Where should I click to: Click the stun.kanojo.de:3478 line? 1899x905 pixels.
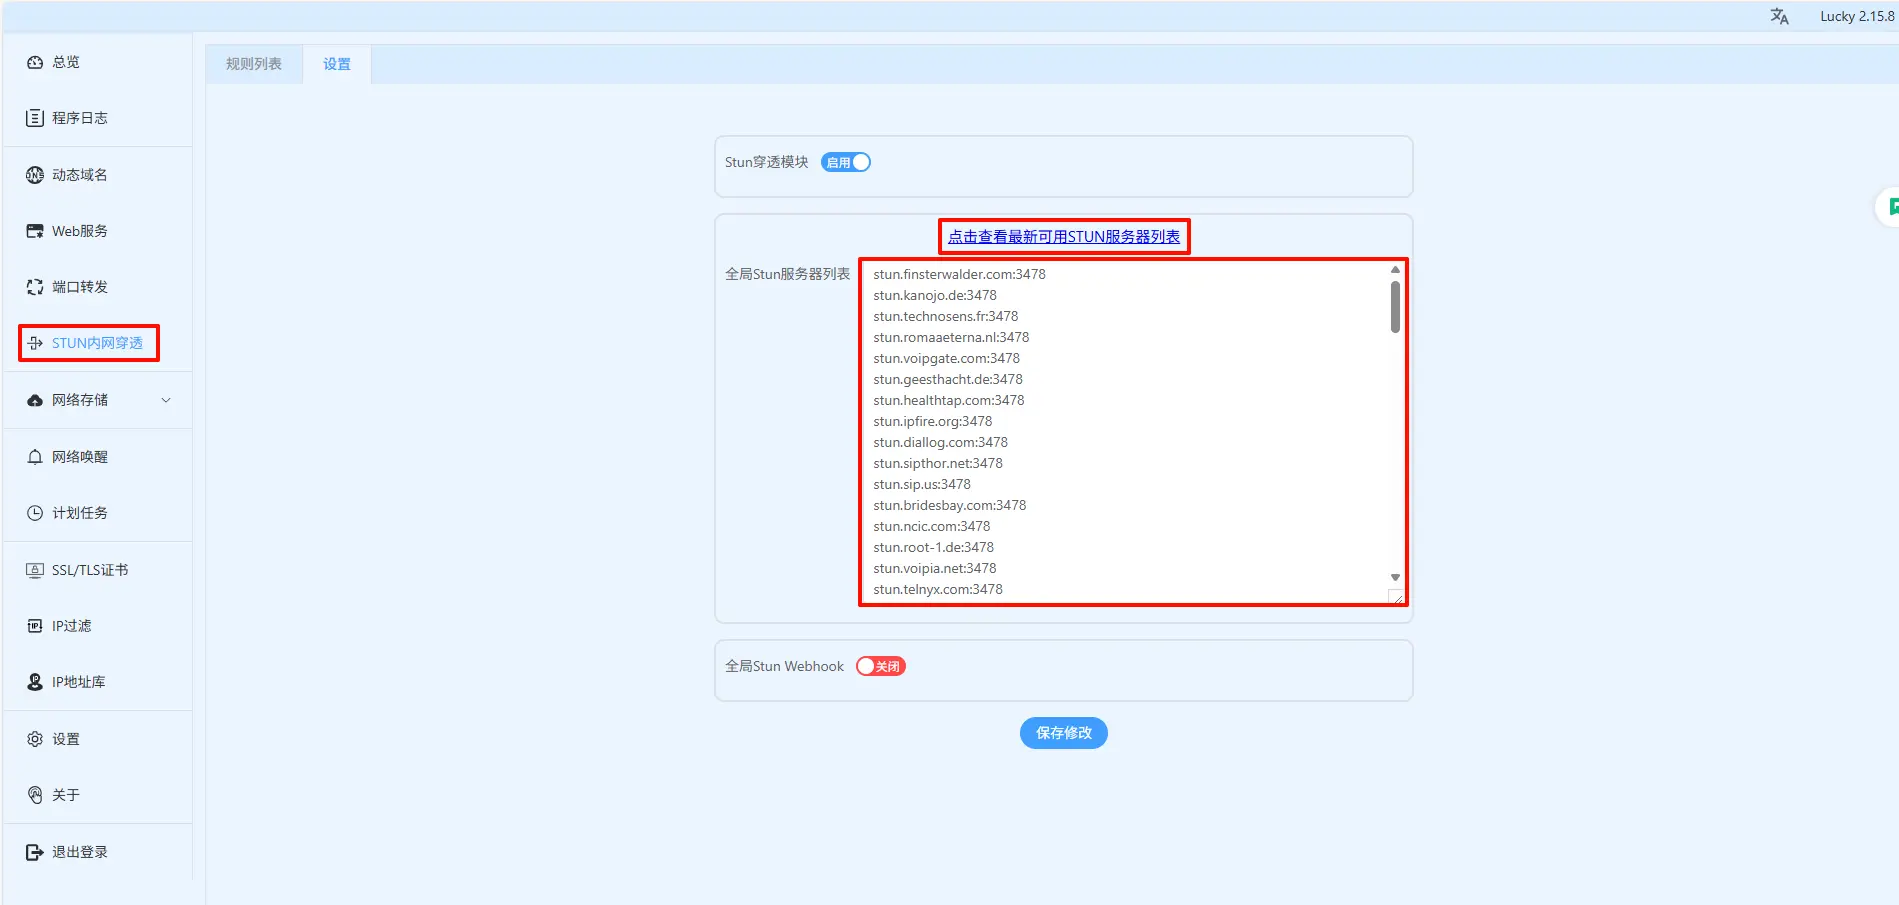click(x=935, y=295)
